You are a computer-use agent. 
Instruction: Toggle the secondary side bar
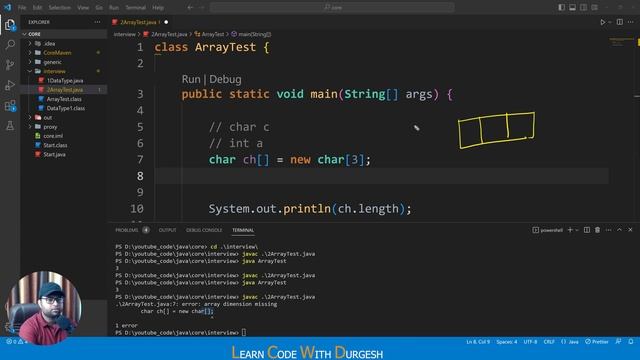pyautogui.click(x=584, y=7)
